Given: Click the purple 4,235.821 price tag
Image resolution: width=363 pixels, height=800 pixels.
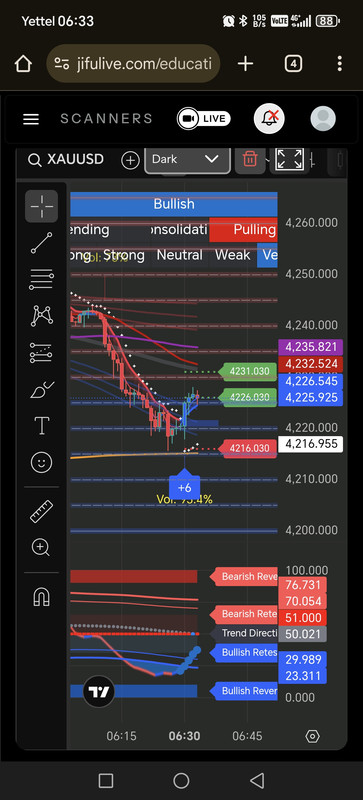Looking at the screenshot, I should coord(310,347).
